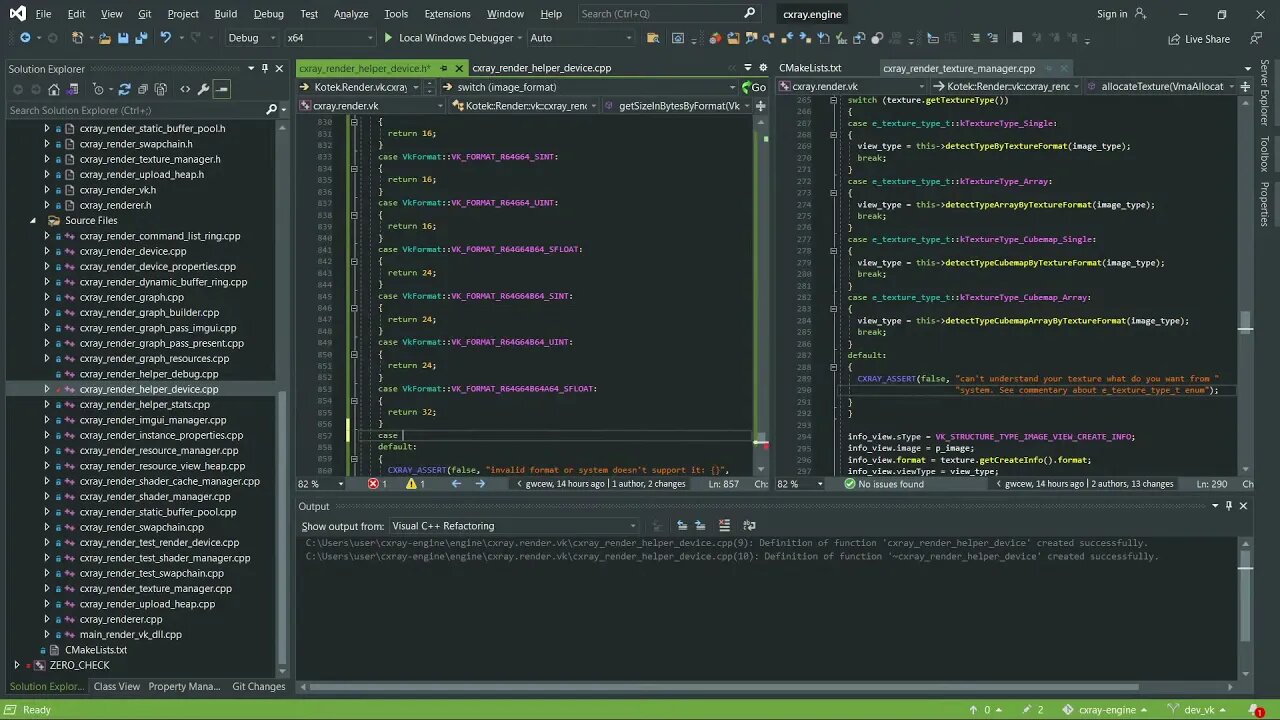1280x720 pixels.
Task: Click the Save All icon
Action: click(x=141, y=38)
